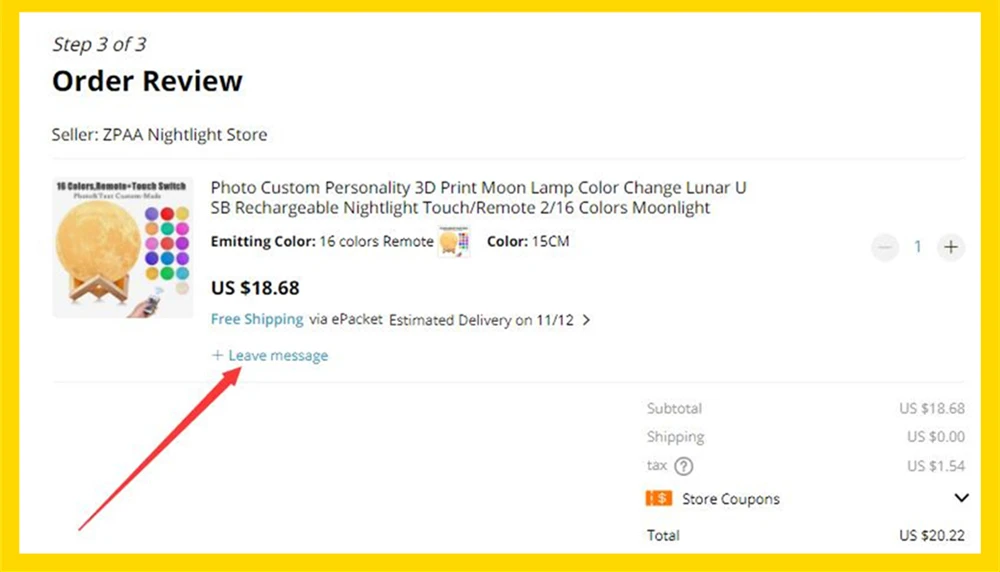1000x572 pixels.
Task: Click the small 16 colors Remote variant image
Action: (x=454, y=242)
